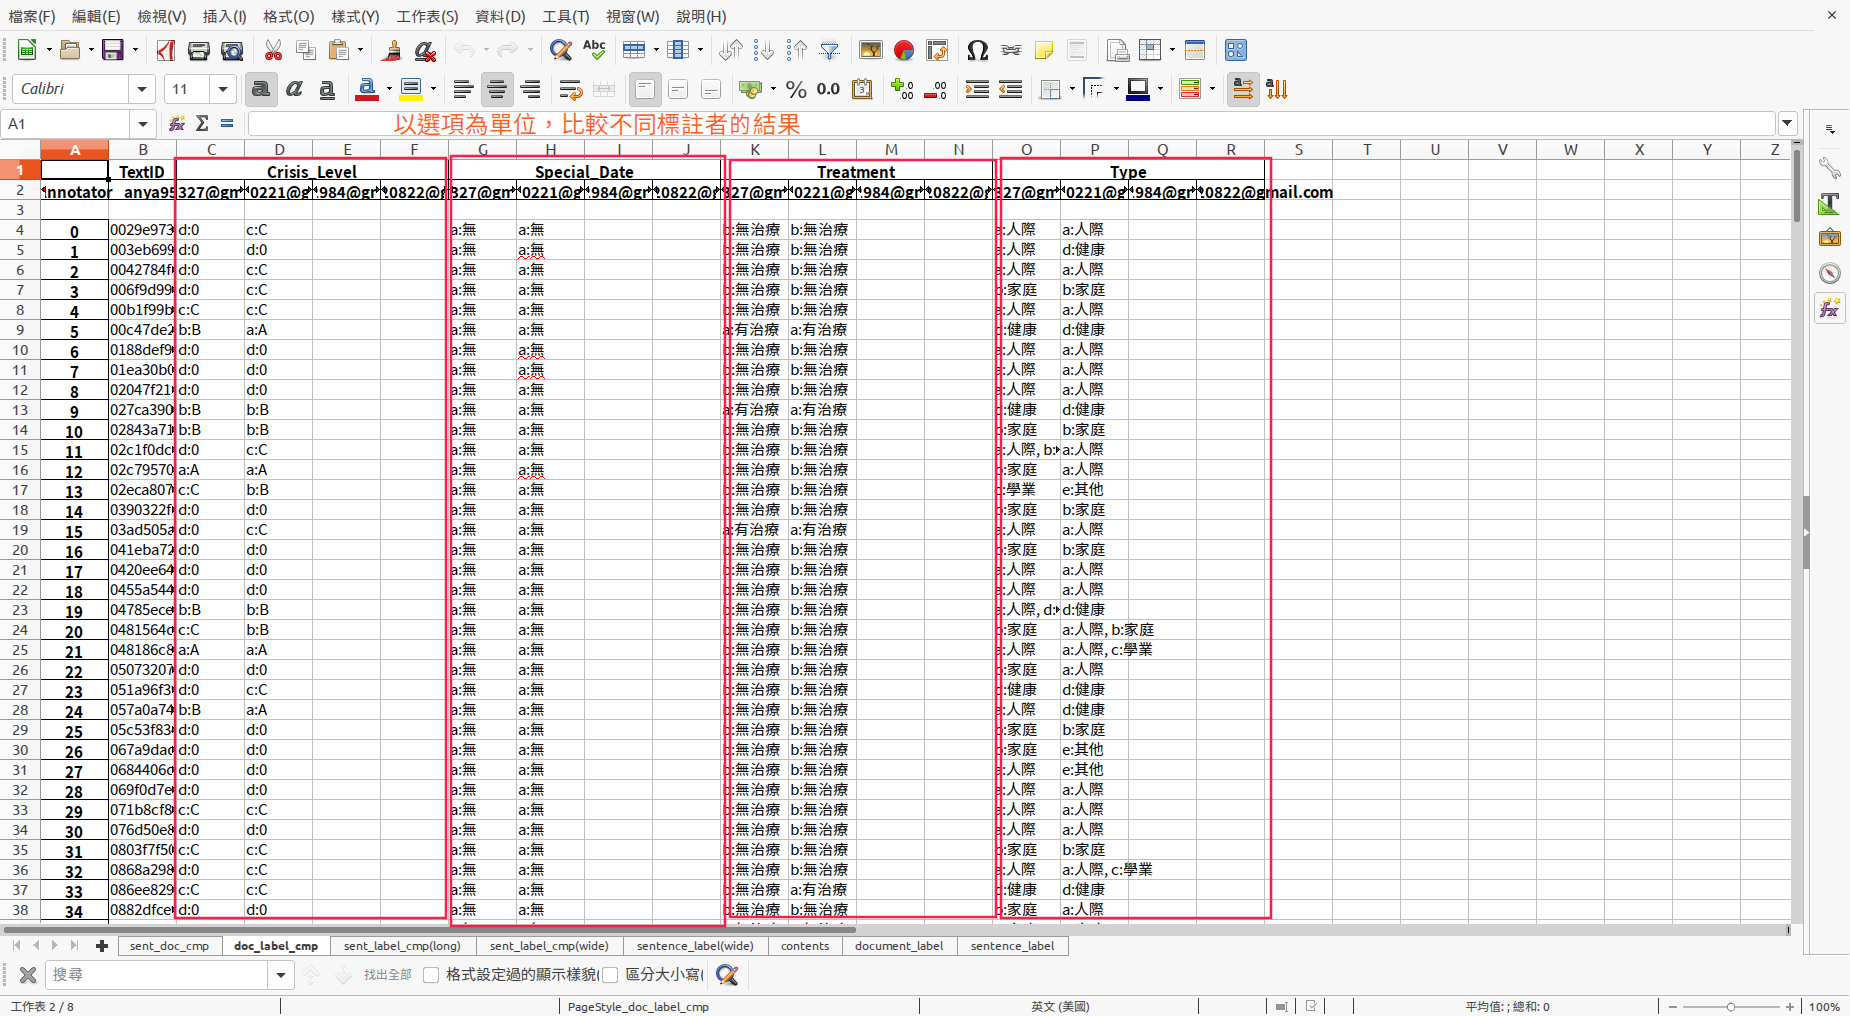Sort ascending icon

[x=764, y=50]
